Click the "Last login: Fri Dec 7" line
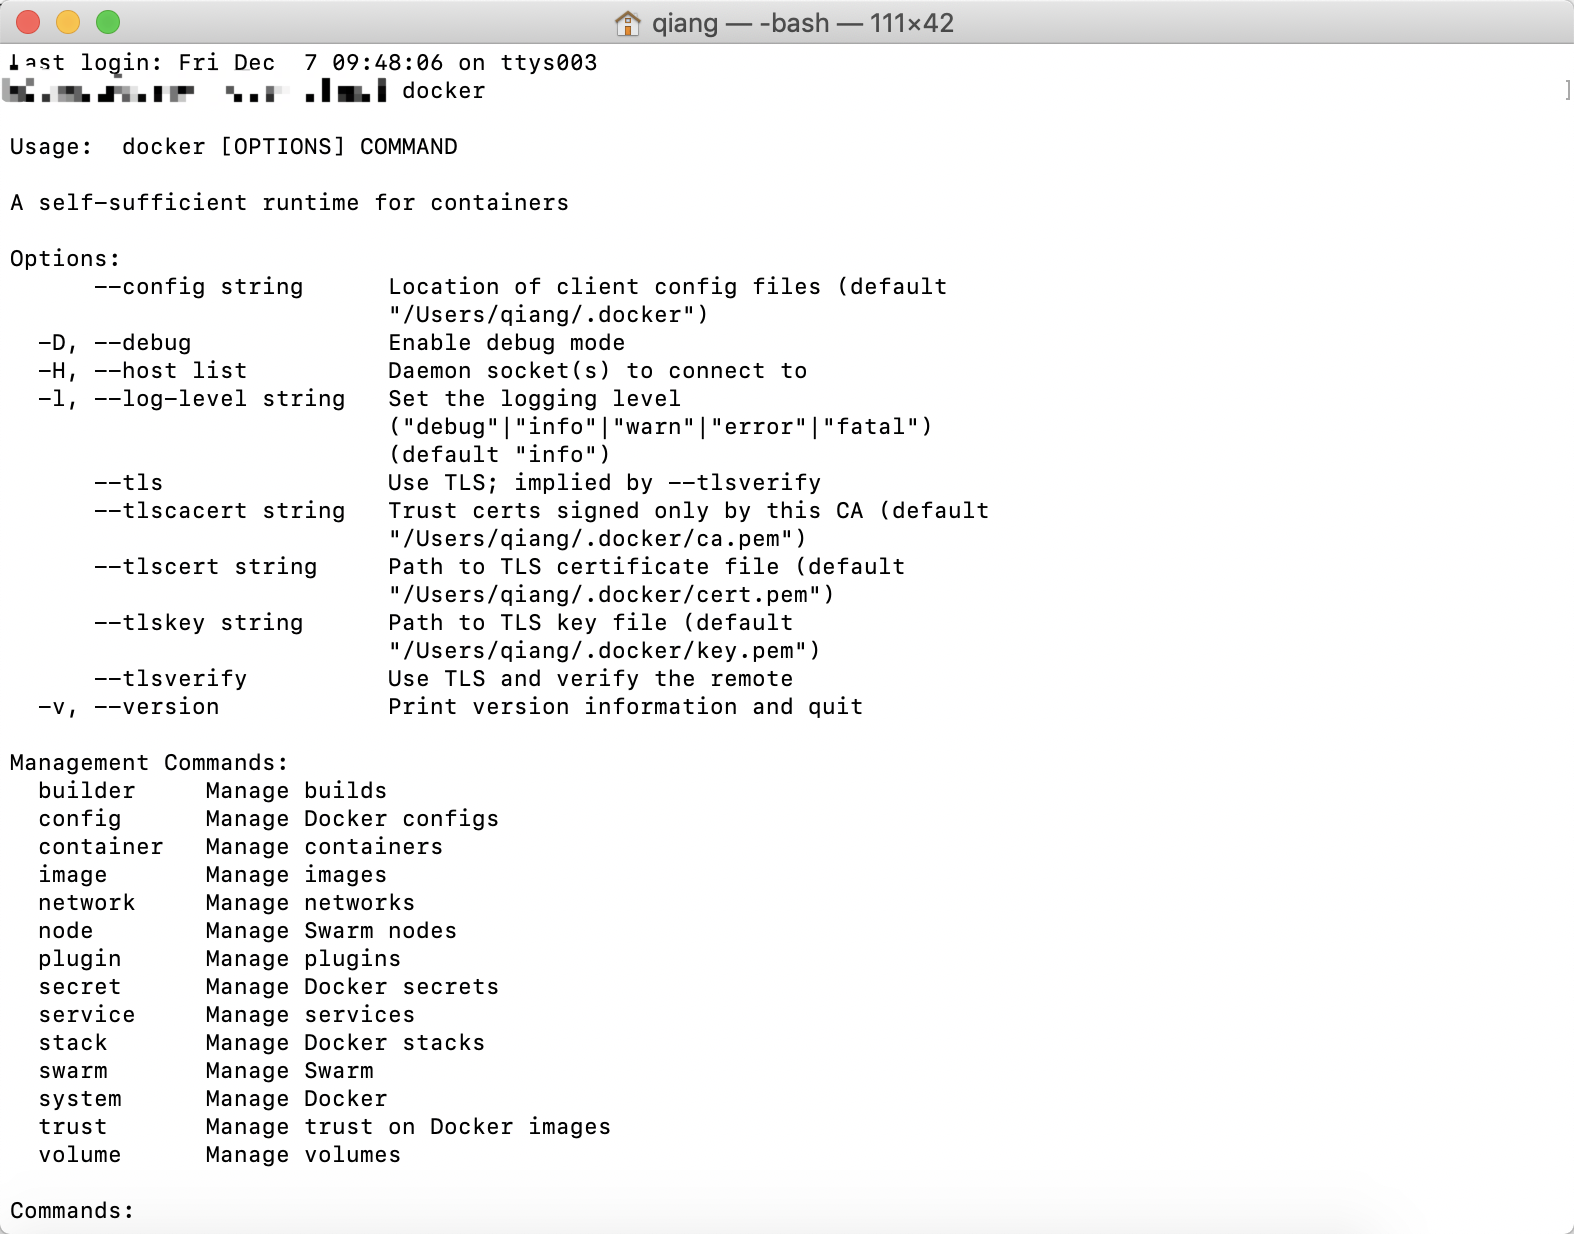The width and height of the screenshot is (1574, 1234). [x=303, y=62]
